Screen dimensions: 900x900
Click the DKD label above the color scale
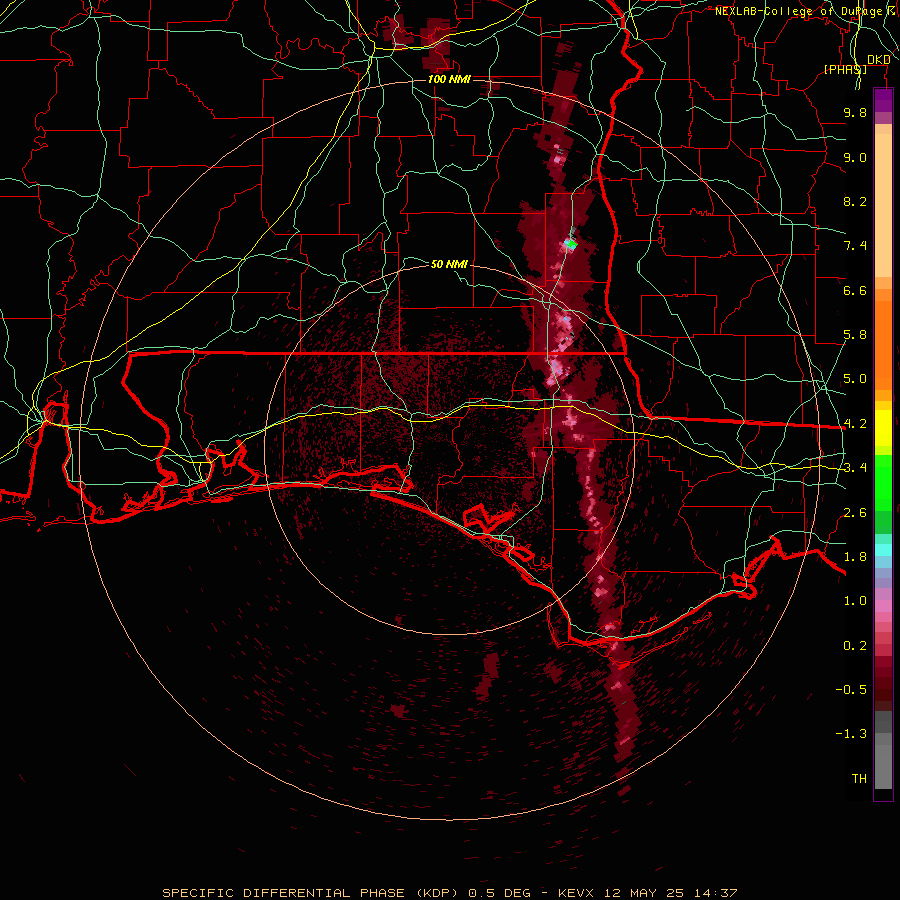(x=878, y=60)
